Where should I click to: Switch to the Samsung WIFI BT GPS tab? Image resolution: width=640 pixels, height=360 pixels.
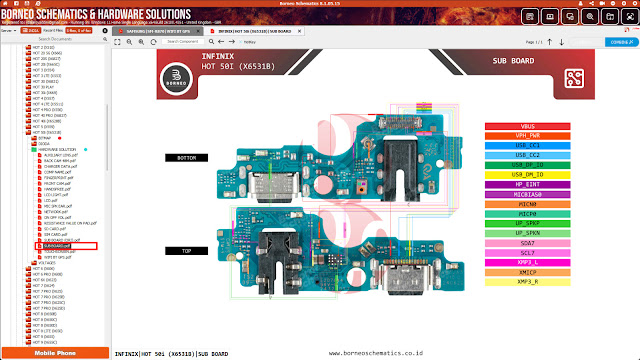158,31
